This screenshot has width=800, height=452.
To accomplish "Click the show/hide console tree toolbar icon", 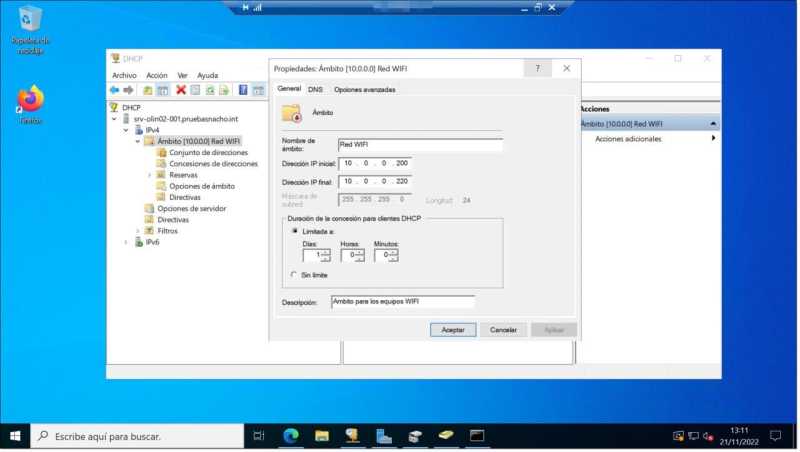I will (163, 90).
